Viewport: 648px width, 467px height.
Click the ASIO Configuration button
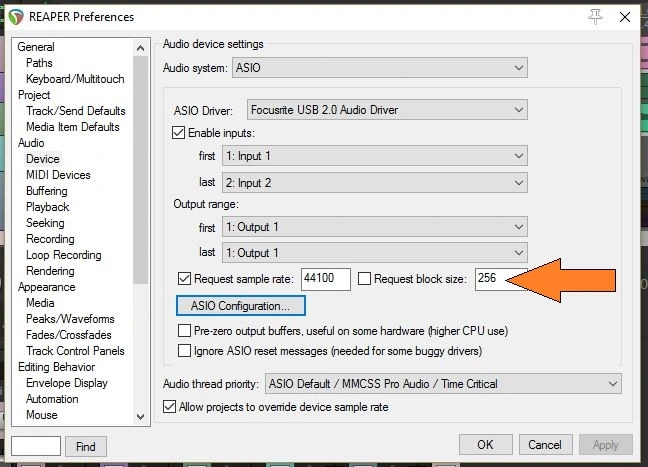tap(241, 305)
